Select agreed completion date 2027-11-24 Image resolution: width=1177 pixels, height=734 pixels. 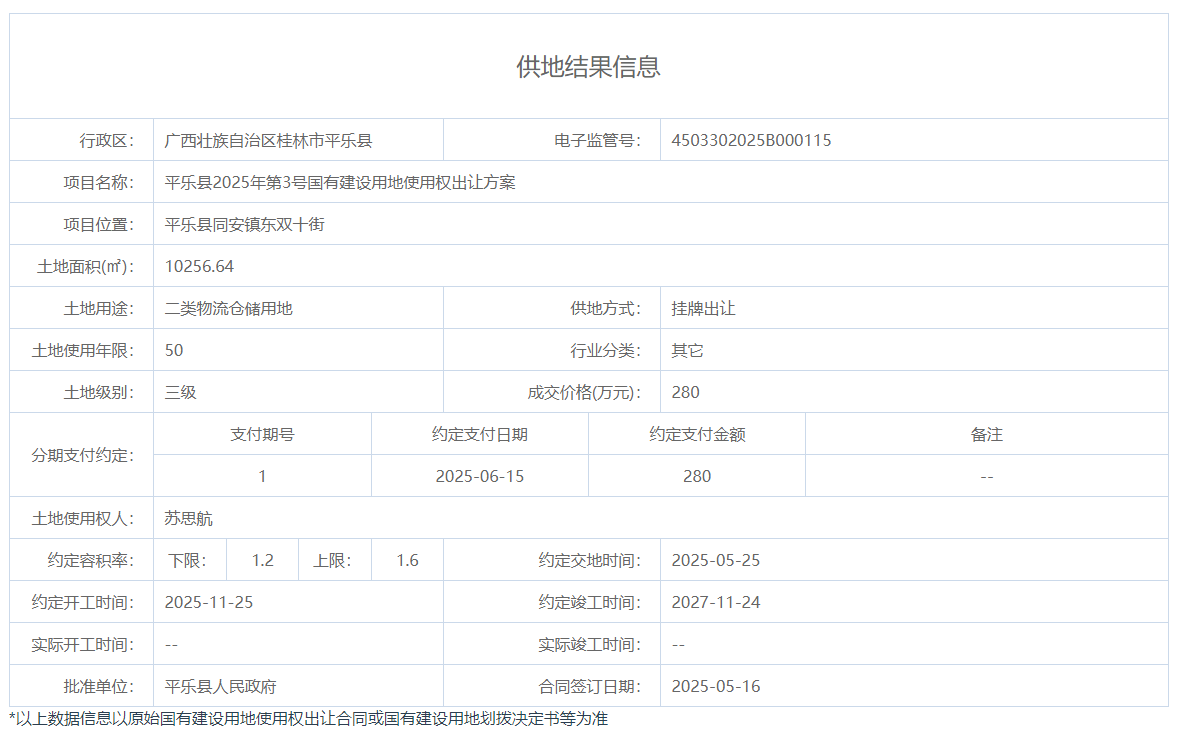pos(715,603)
